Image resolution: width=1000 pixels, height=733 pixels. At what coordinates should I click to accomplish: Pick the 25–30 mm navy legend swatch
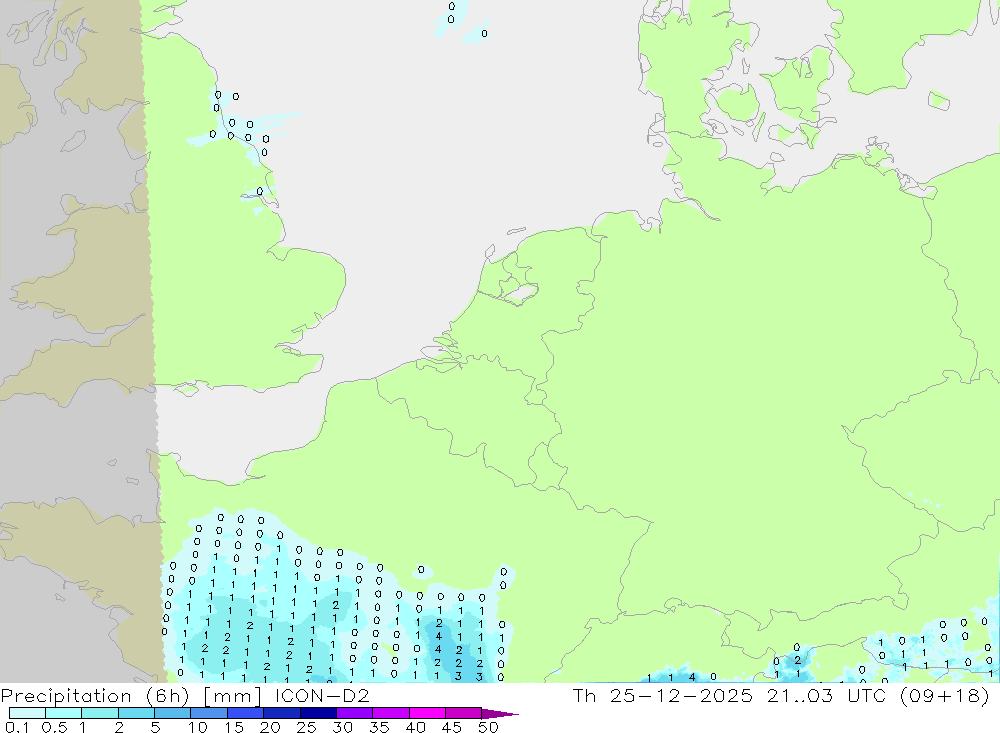point(318,713)
